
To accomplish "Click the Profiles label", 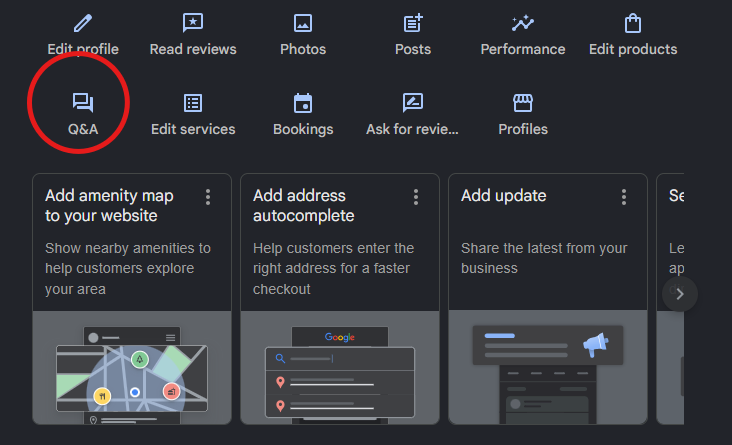I will [523, 129].
